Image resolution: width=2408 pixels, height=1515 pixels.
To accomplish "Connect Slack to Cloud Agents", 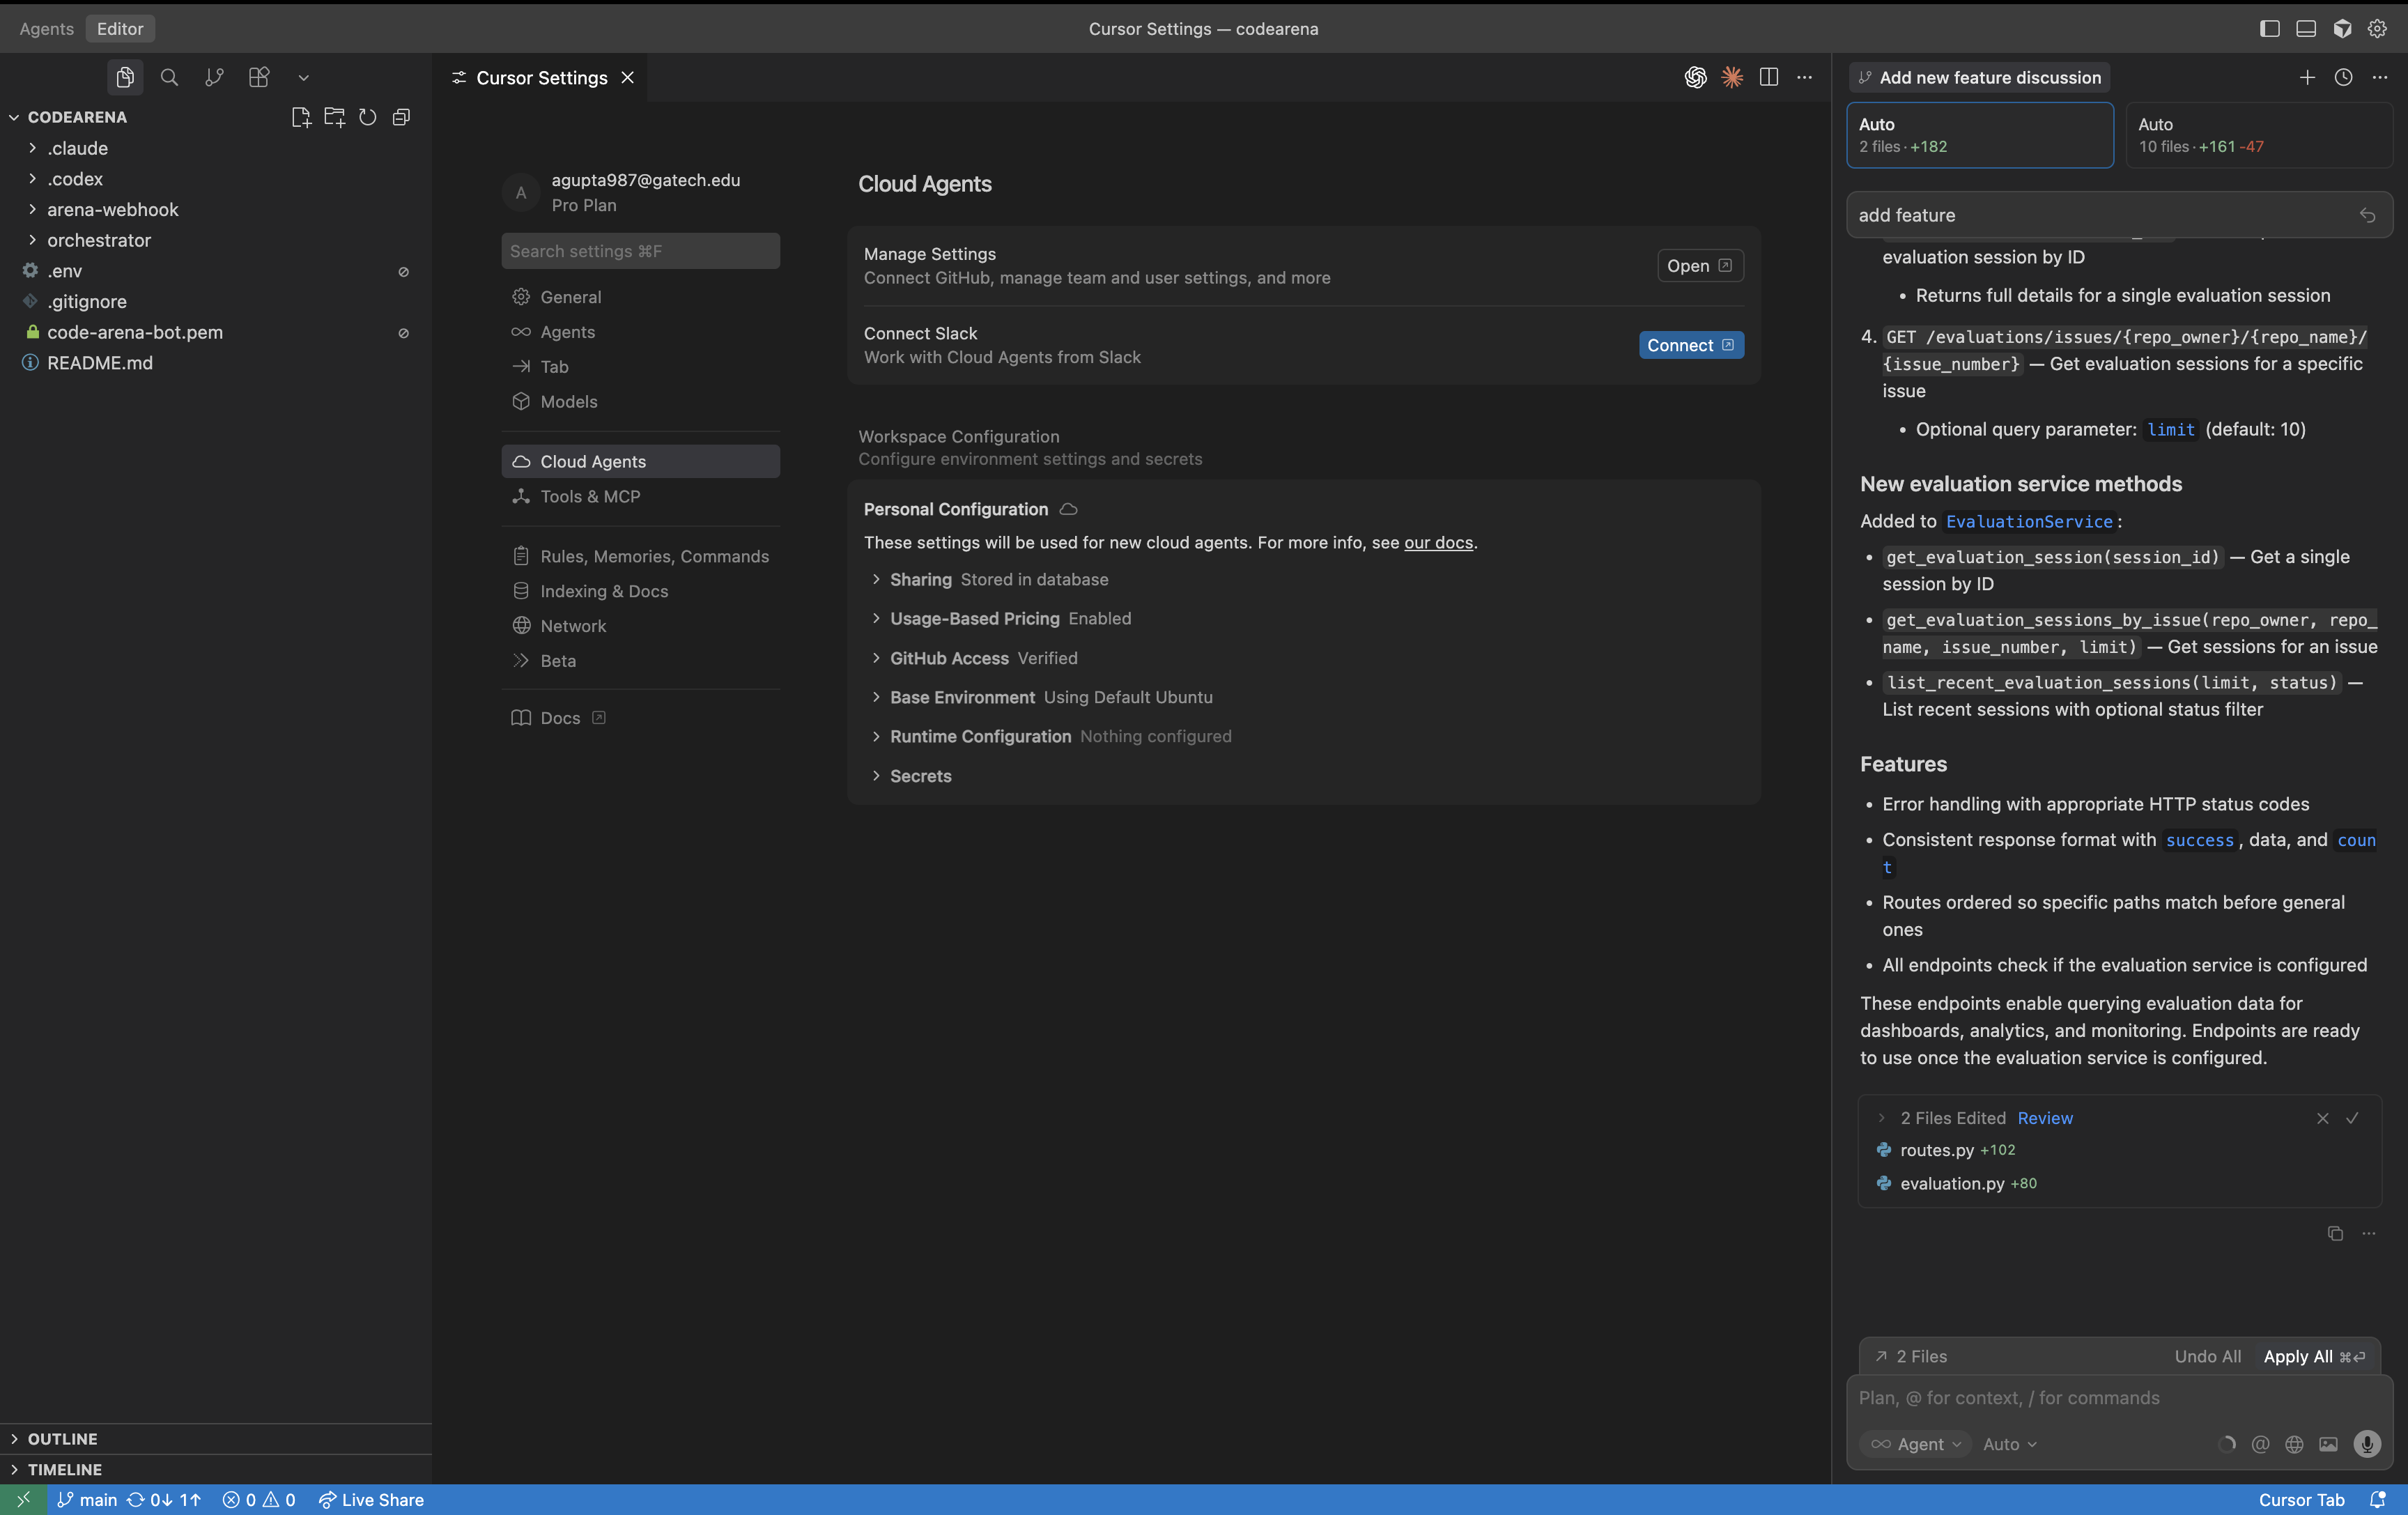I will 1691,345.
